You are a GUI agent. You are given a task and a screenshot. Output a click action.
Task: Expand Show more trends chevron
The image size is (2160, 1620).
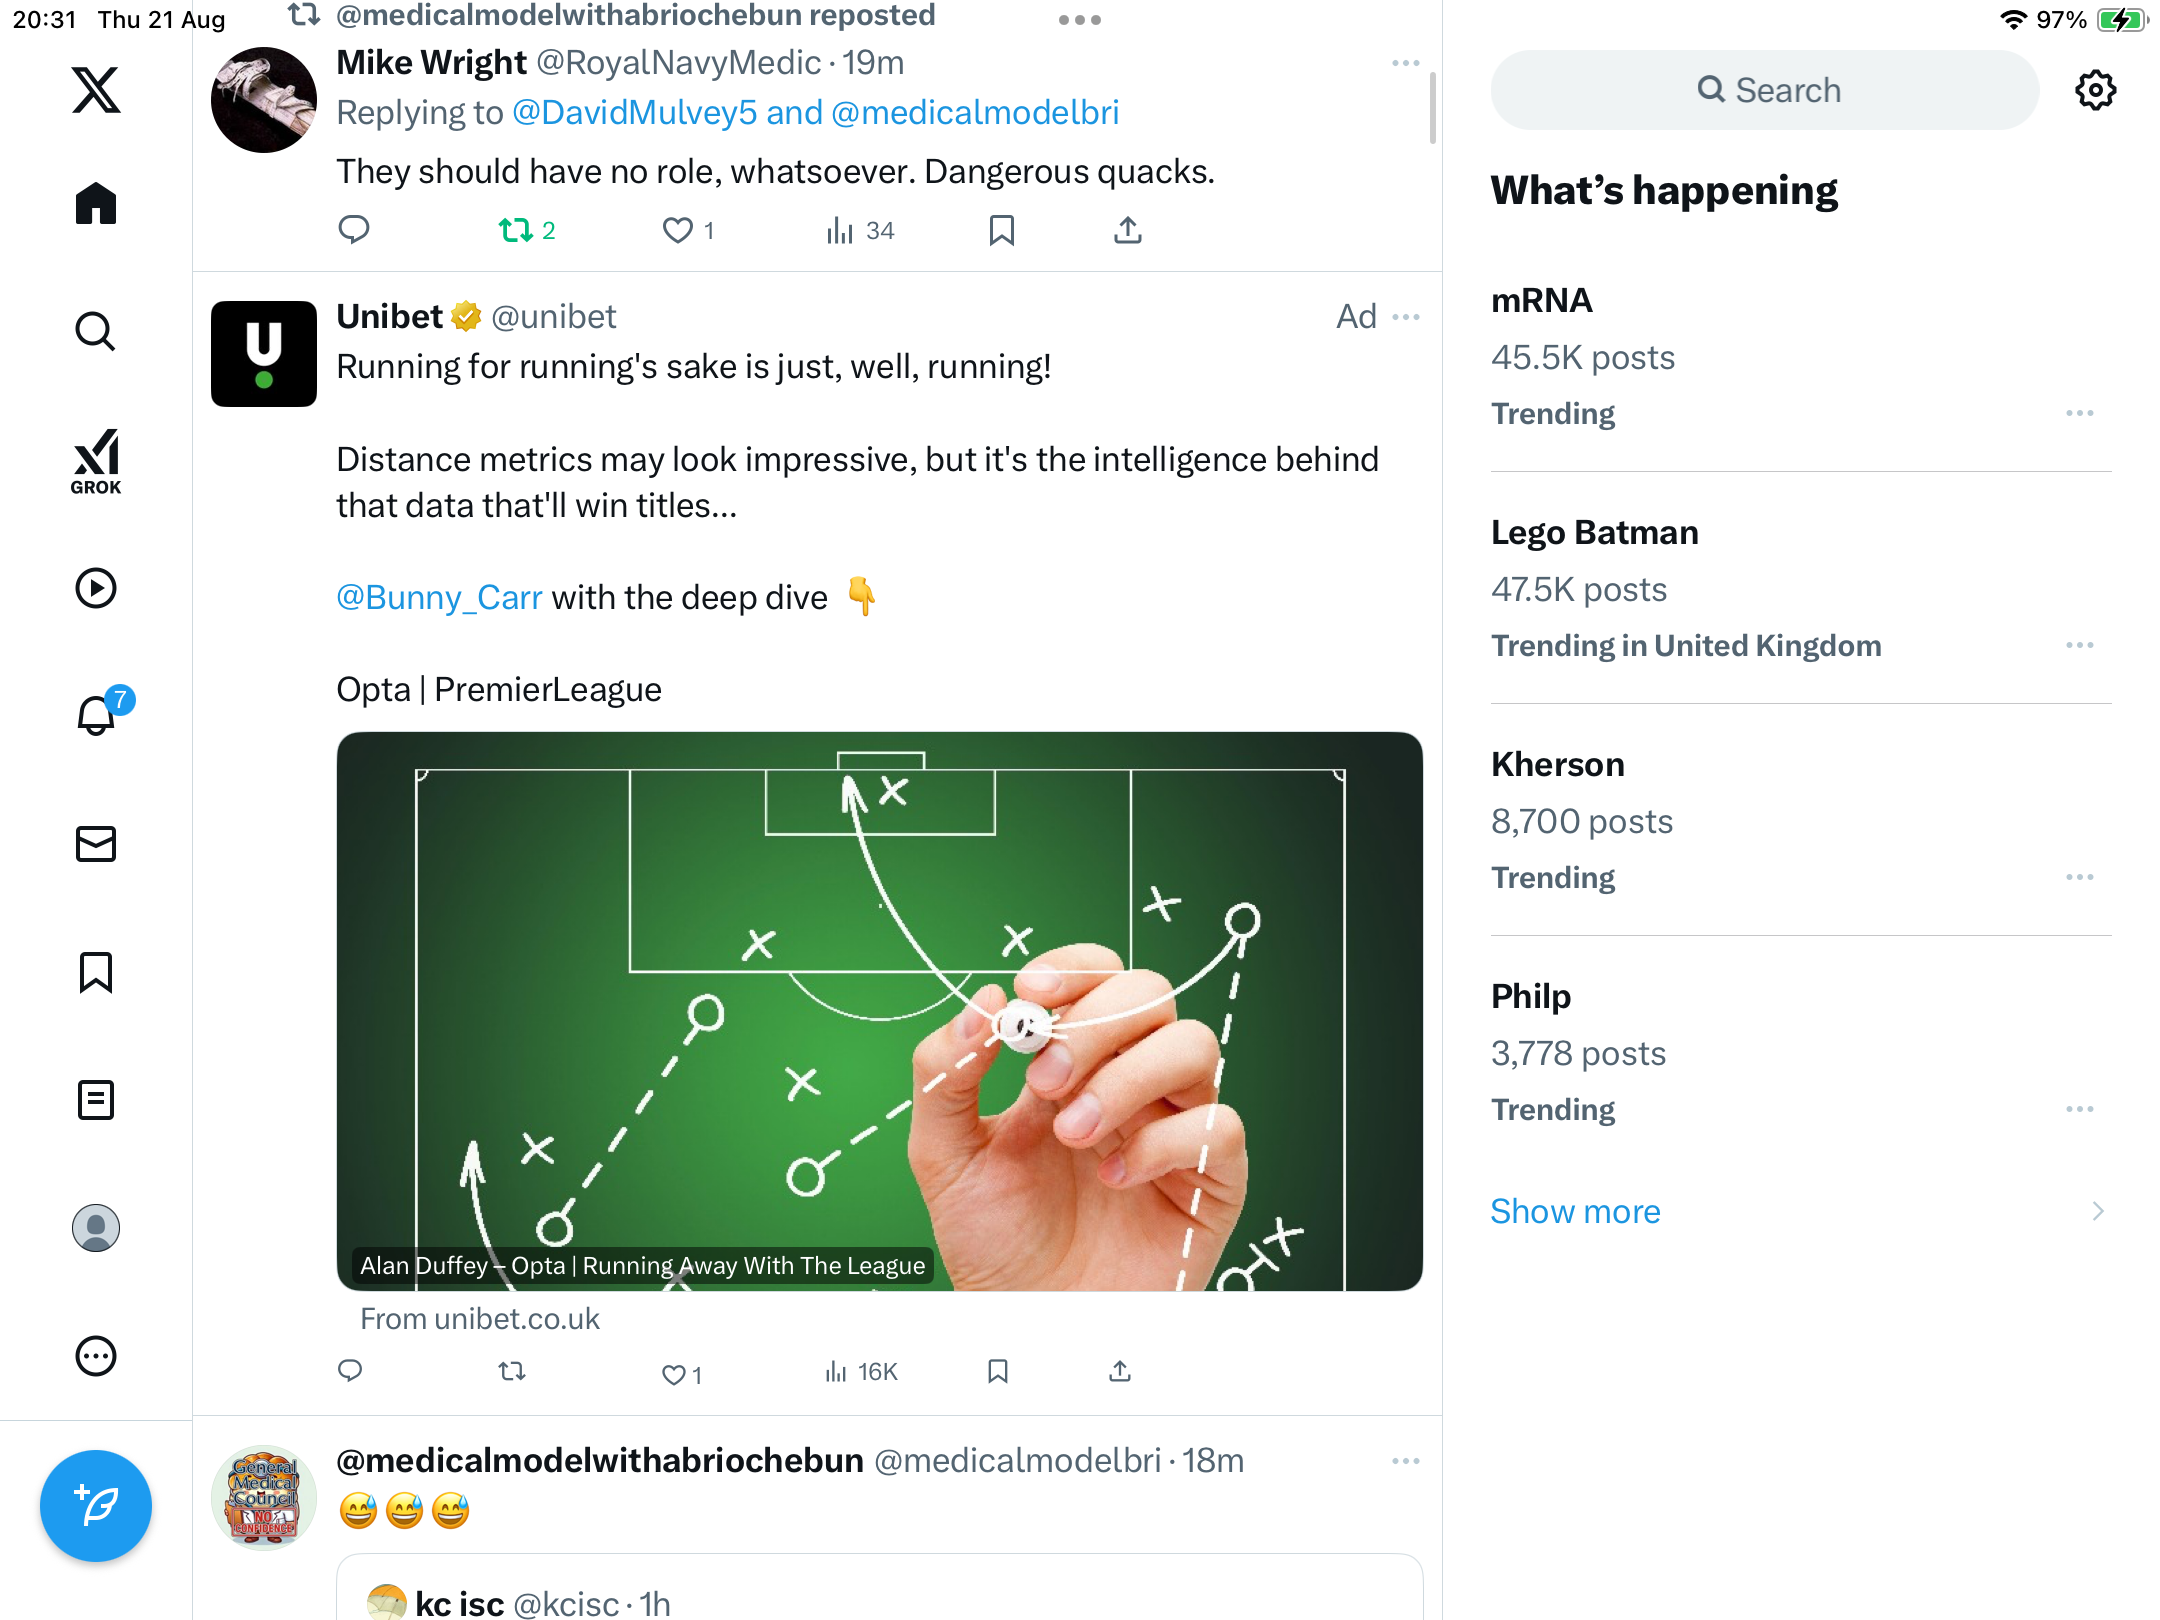pos(2097,1211)
